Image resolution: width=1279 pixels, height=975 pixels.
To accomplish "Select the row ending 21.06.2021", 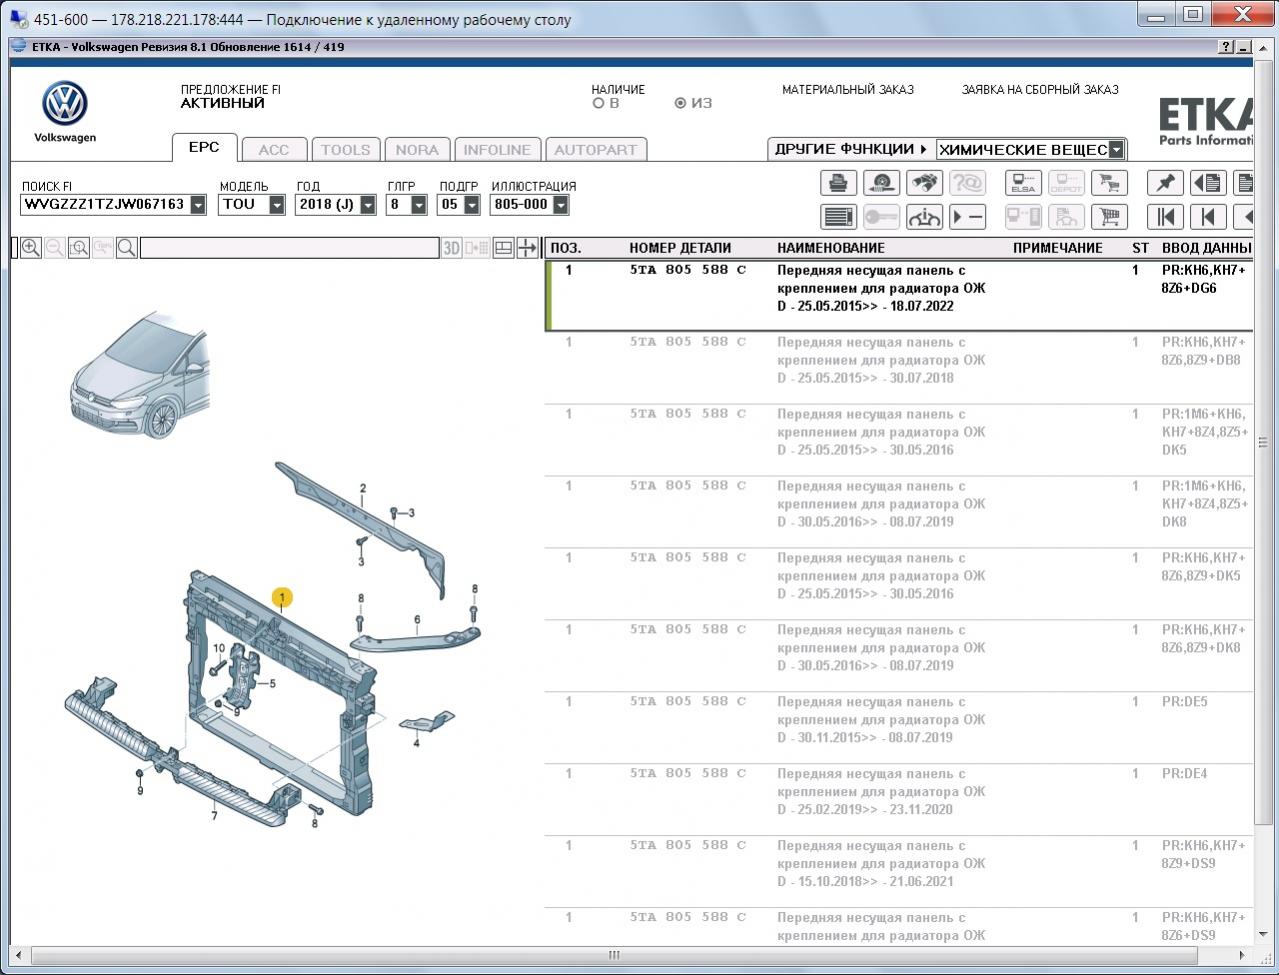I will coord(899,872).
